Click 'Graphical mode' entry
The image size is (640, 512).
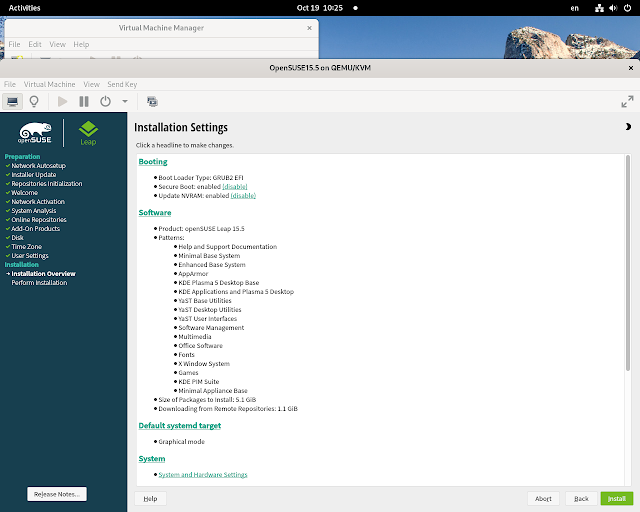(182, 441)
